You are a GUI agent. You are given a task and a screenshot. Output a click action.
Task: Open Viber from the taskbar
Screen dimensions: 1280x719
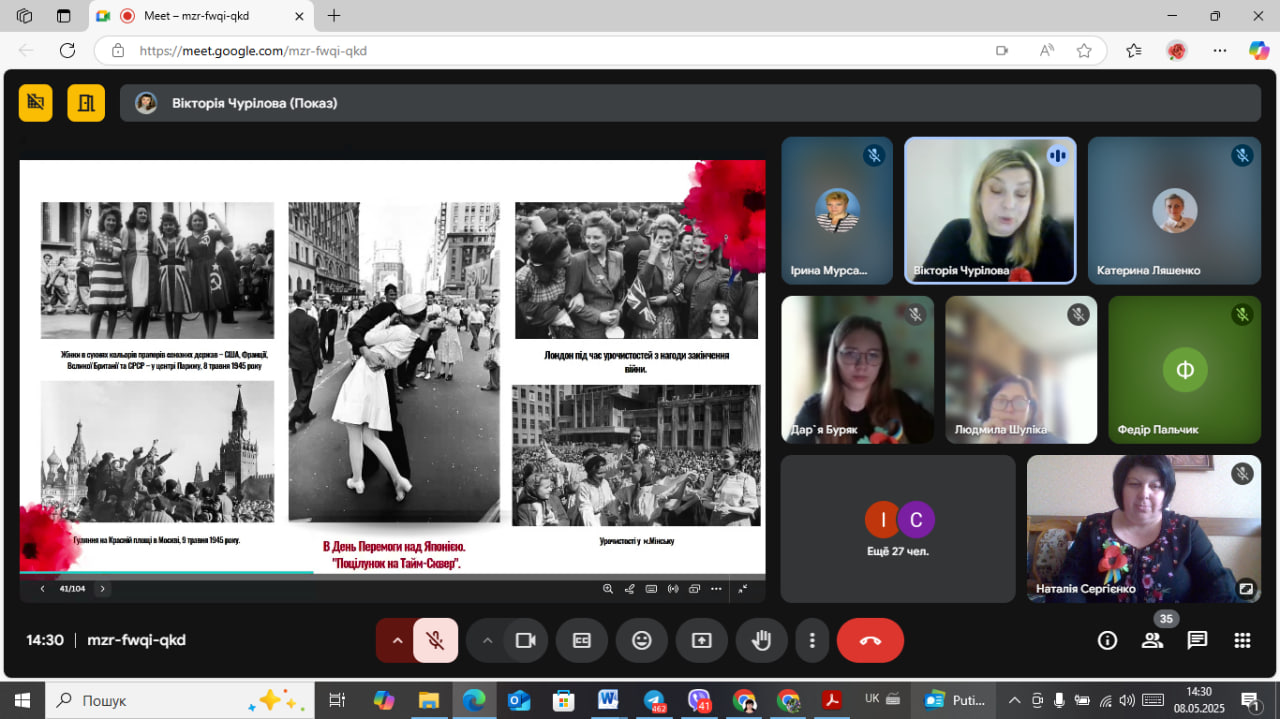coord(699,700)
